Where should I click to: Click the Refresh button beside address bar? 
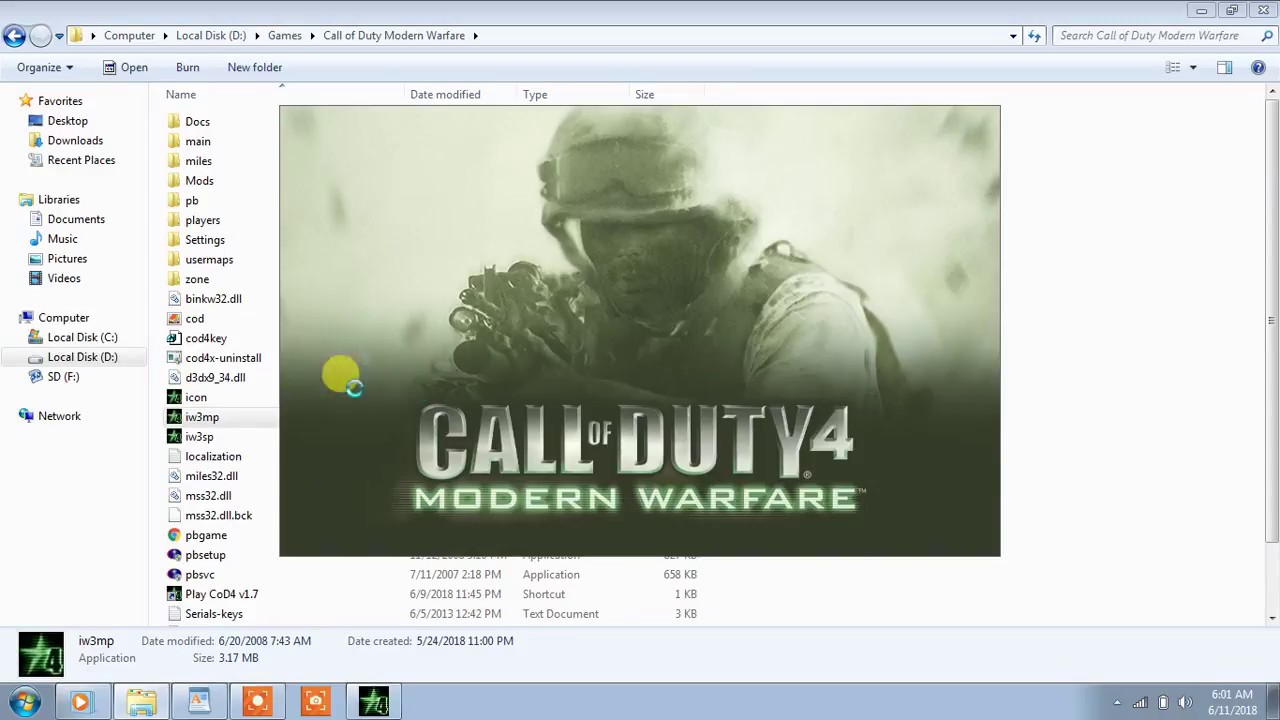point(1034,36)
